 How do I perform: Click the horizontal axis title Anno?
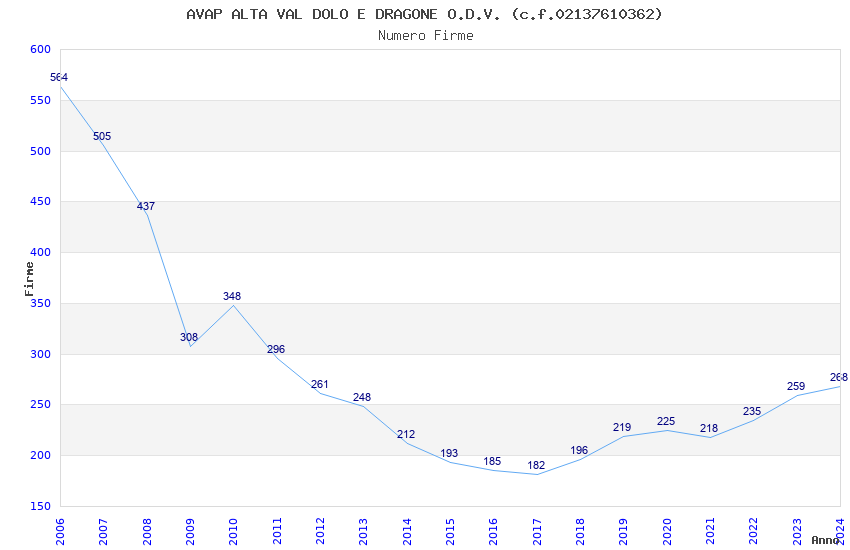pos(825,540)
